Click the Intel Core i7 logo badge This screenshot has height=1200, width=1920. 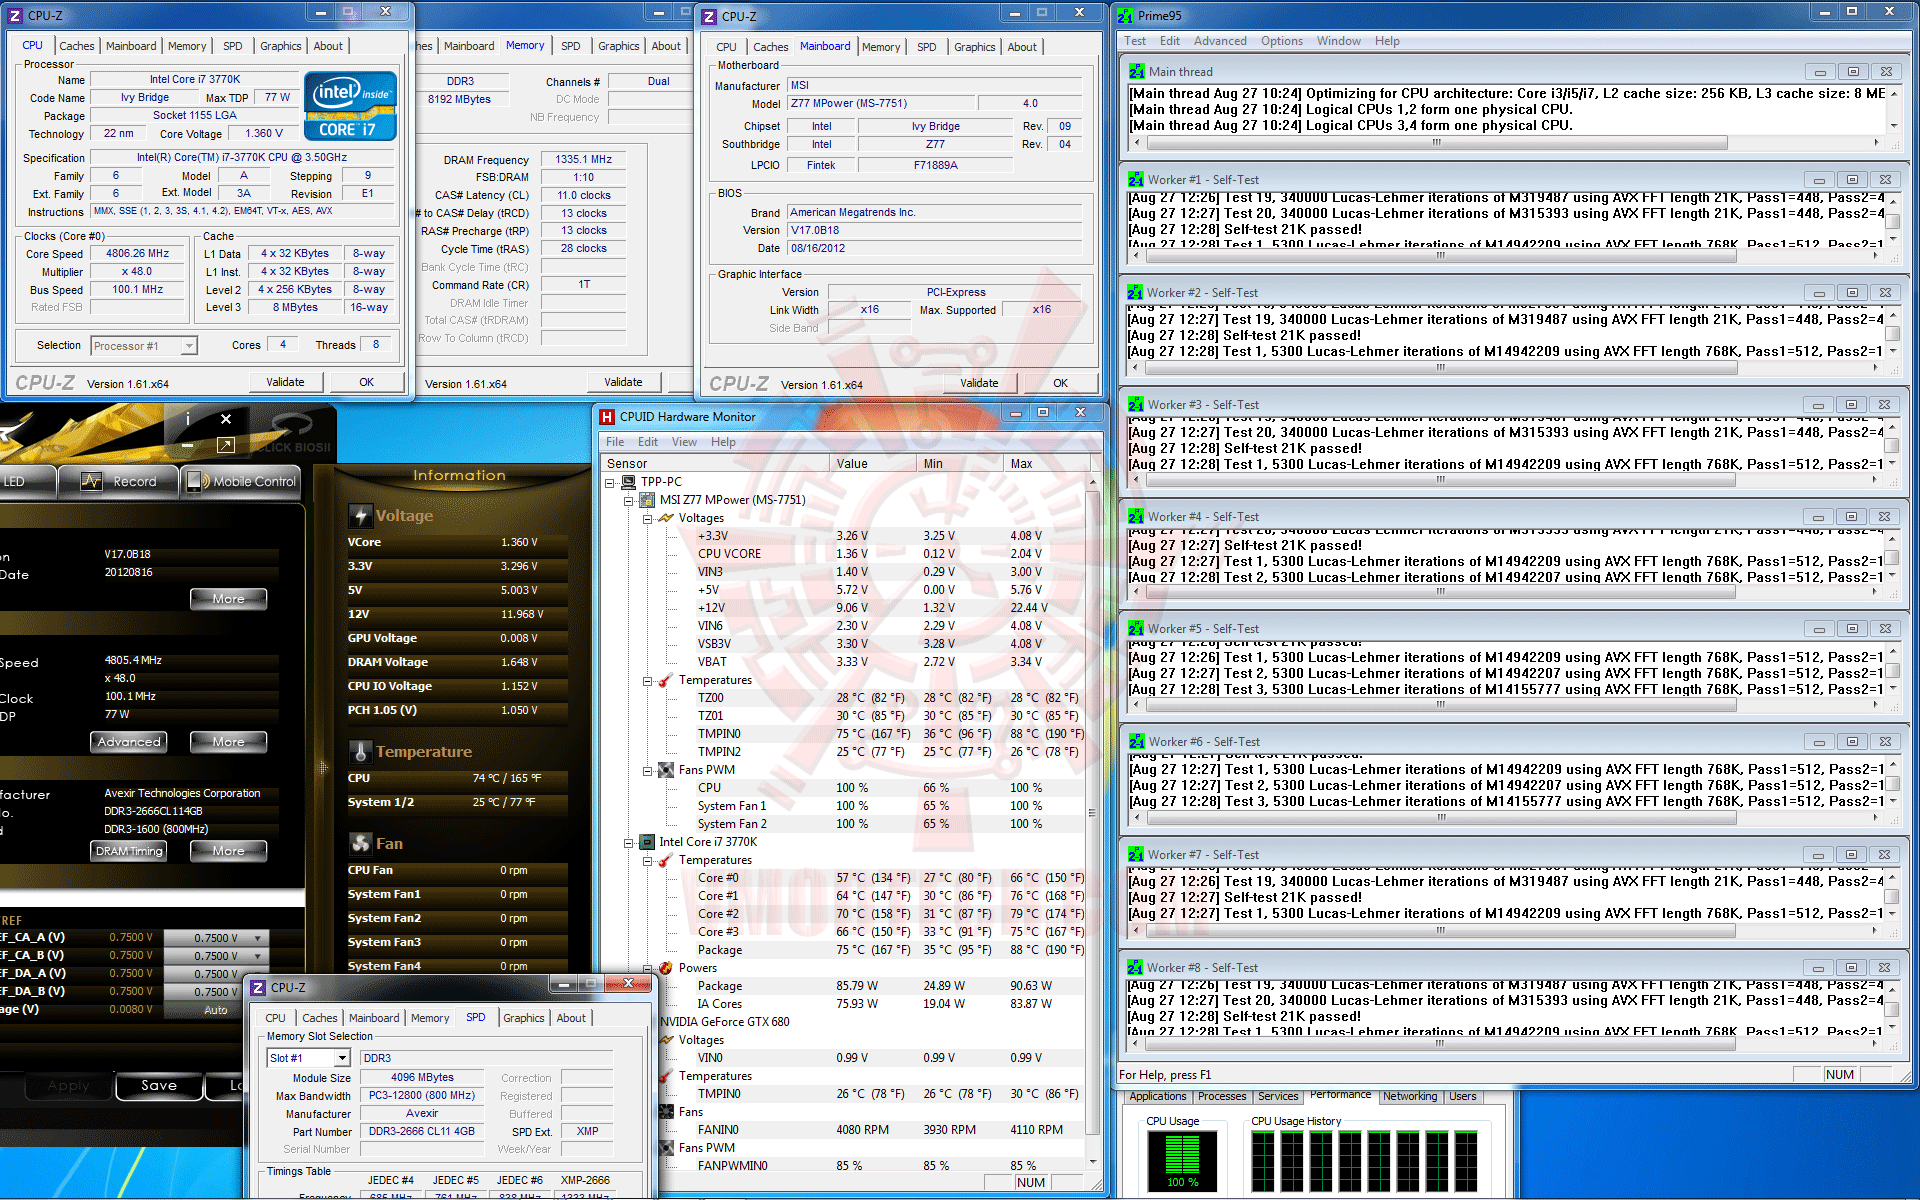[350, 105]
